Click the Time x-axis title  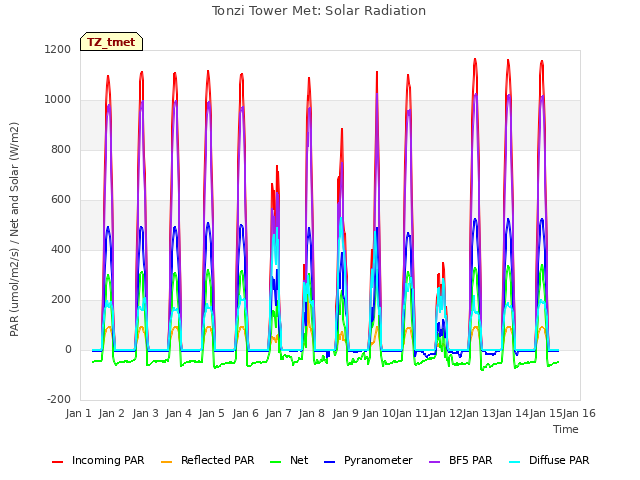[x=566, y=429]
